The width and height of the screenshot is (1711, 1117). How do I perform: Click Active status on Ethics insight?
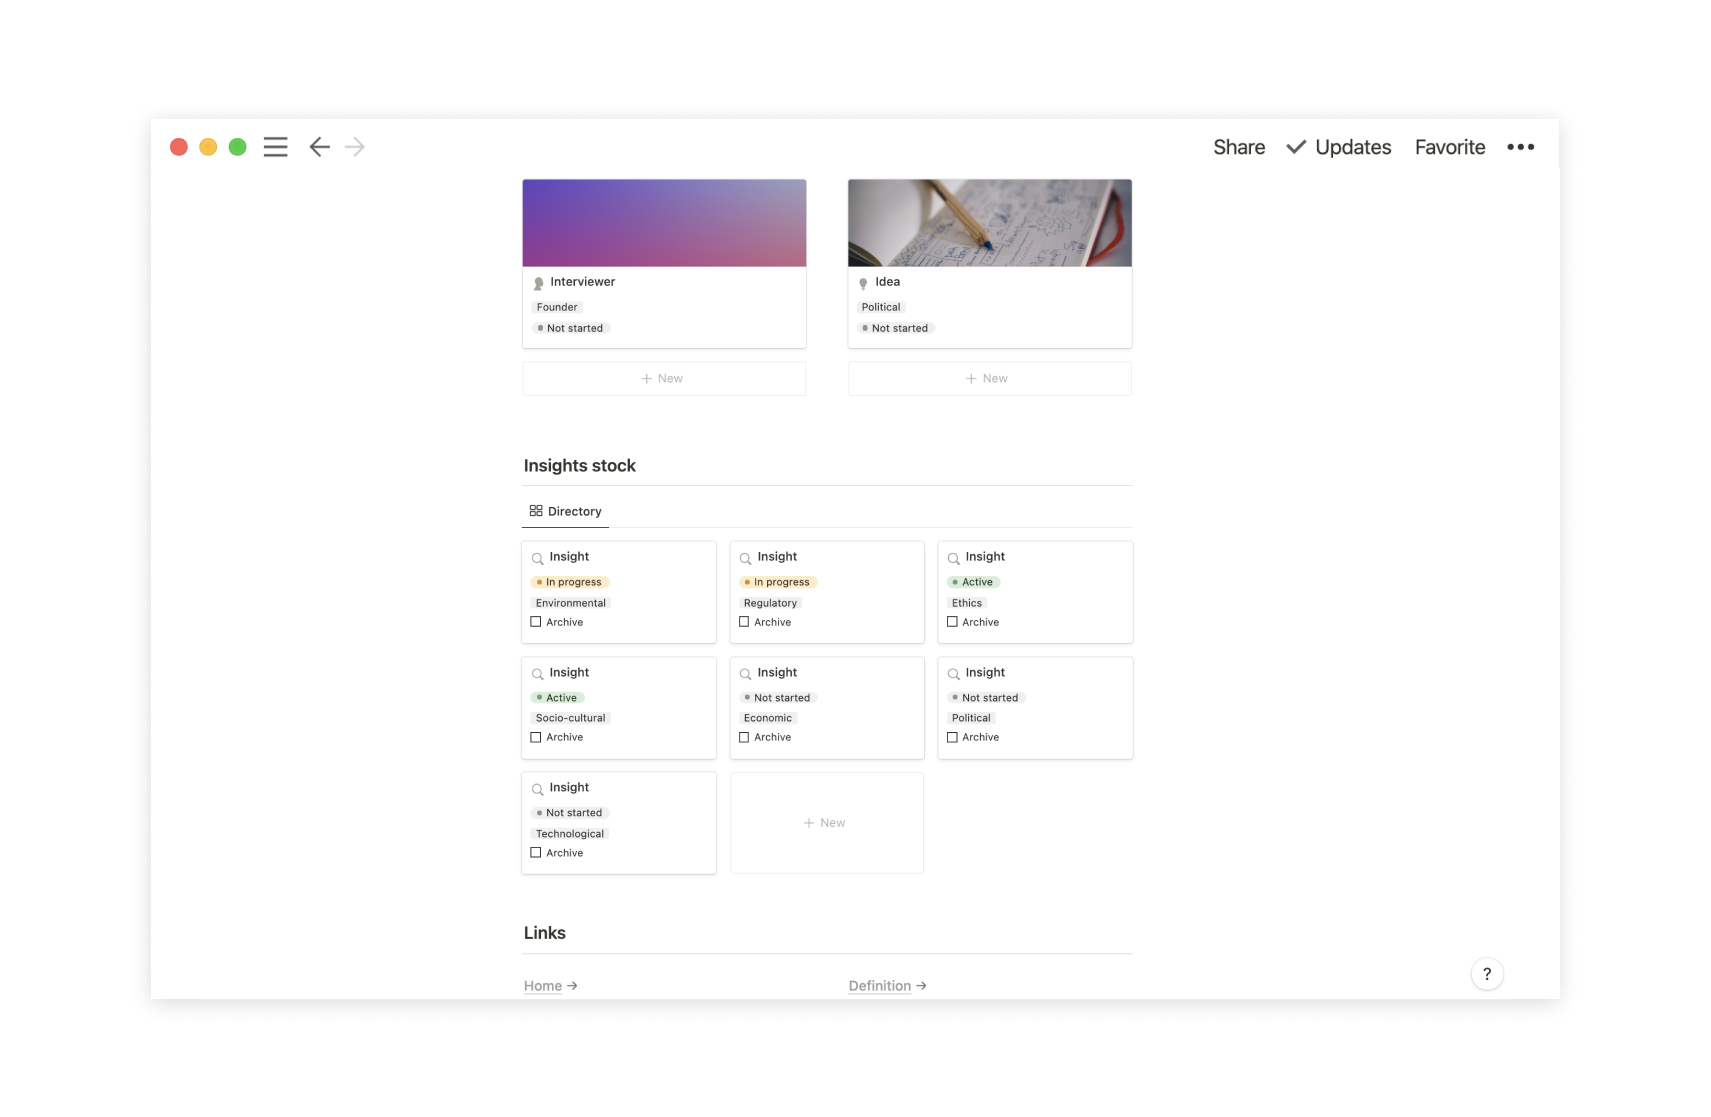pos(974,582)
